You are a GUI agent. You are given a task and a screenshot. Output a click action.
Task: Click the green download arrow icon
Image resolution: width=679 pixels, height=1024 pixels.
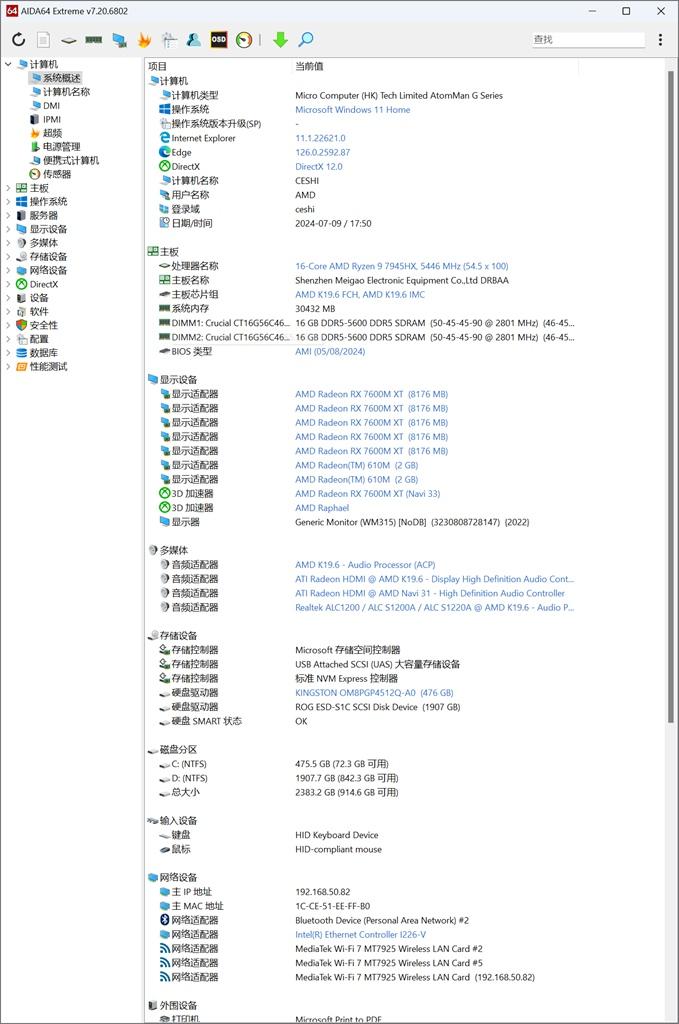click(280, 40)
